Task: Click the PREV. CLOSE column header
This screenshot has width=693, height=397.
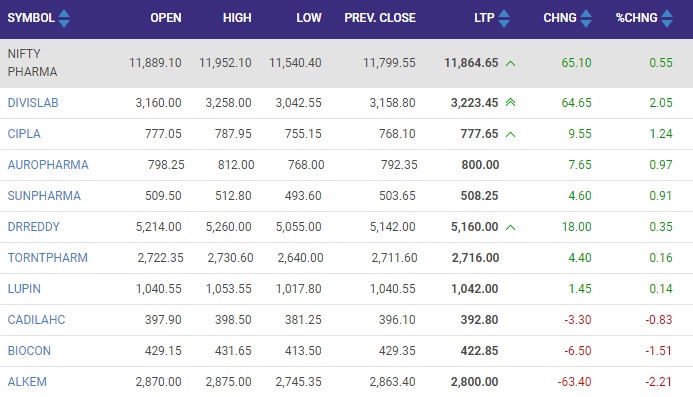Action: point(380,18)
